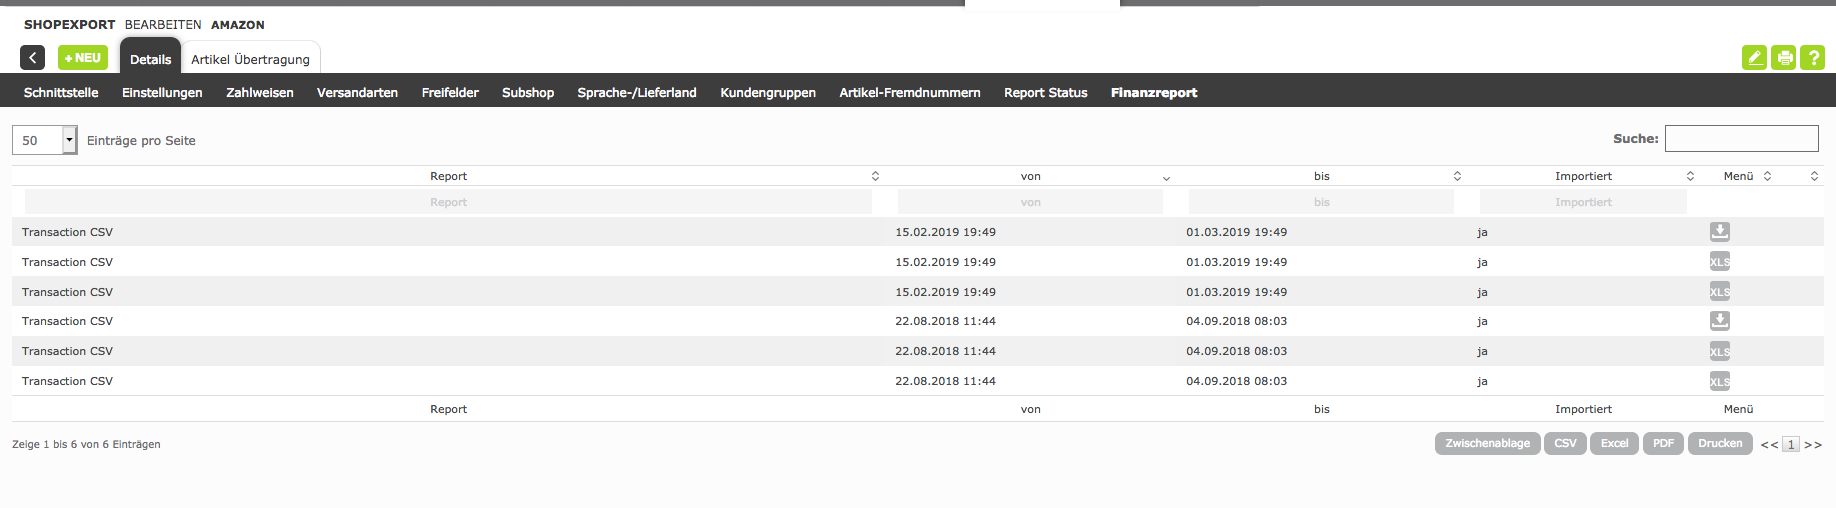The height and width of the screenshot is (508, 1836).
Task: Focus the Suche search field
Action: pyautogui.click(x=1741, y=139)
